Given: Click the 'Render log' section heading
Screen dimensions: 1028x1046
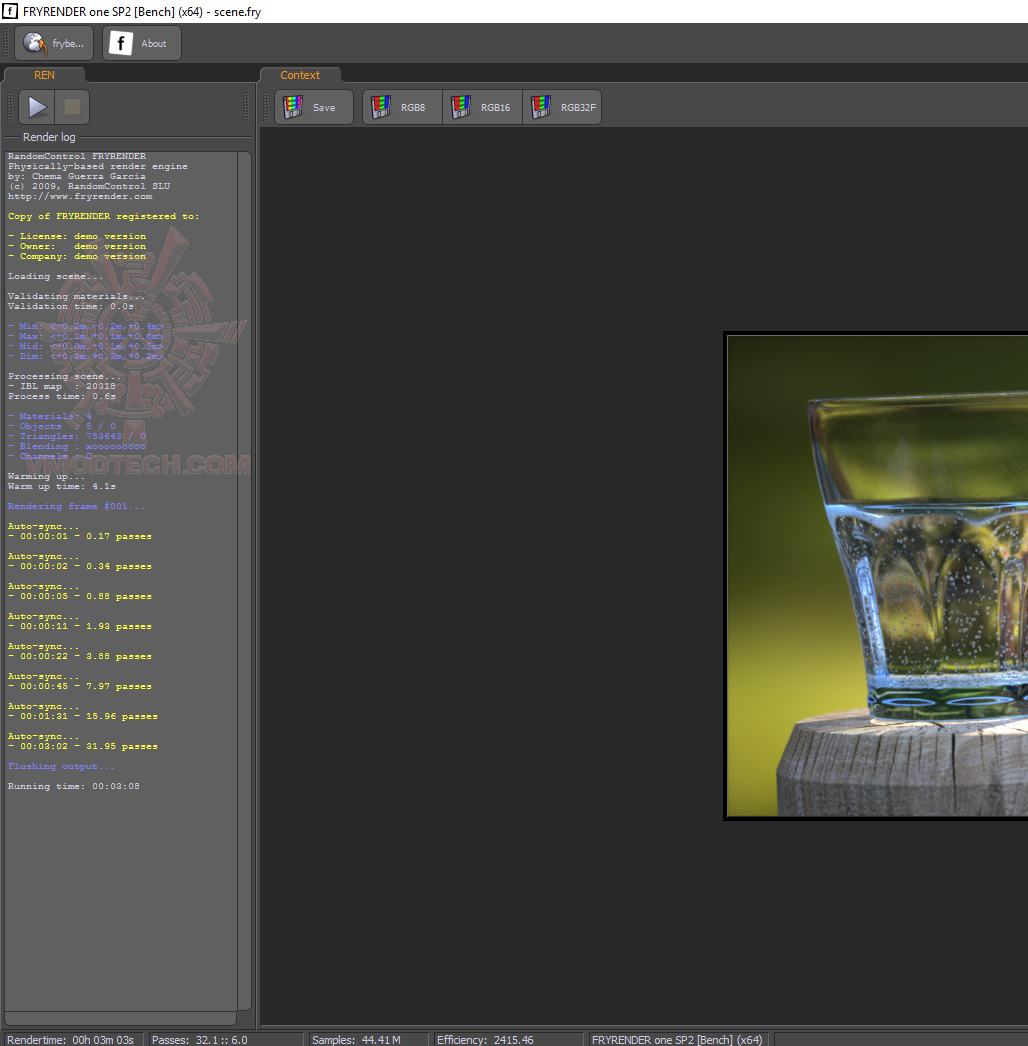Looking at the screenshot, I should (x=49, y=137).
